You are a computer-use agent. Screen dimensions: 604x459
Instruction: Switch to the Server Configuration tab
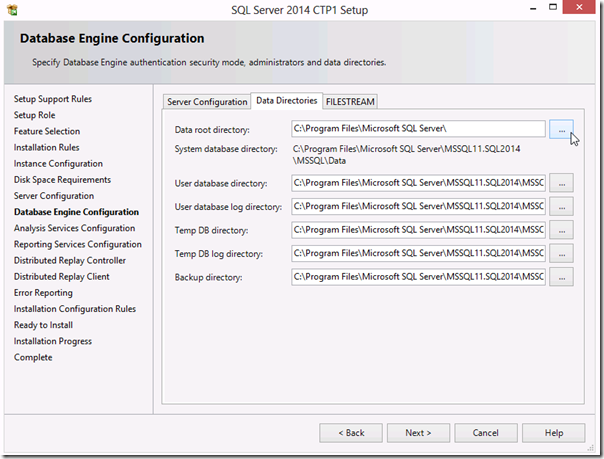(x=207, y=102)
